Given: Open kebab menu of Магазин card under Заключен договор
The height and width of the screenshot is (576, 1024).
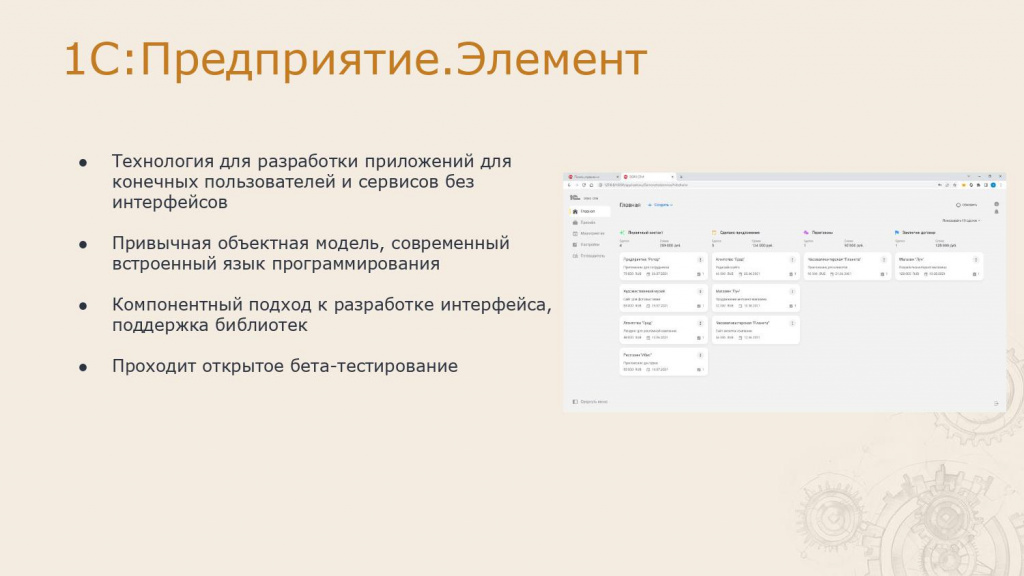Looking at the screenshot, I should click(x=976, y=260).
